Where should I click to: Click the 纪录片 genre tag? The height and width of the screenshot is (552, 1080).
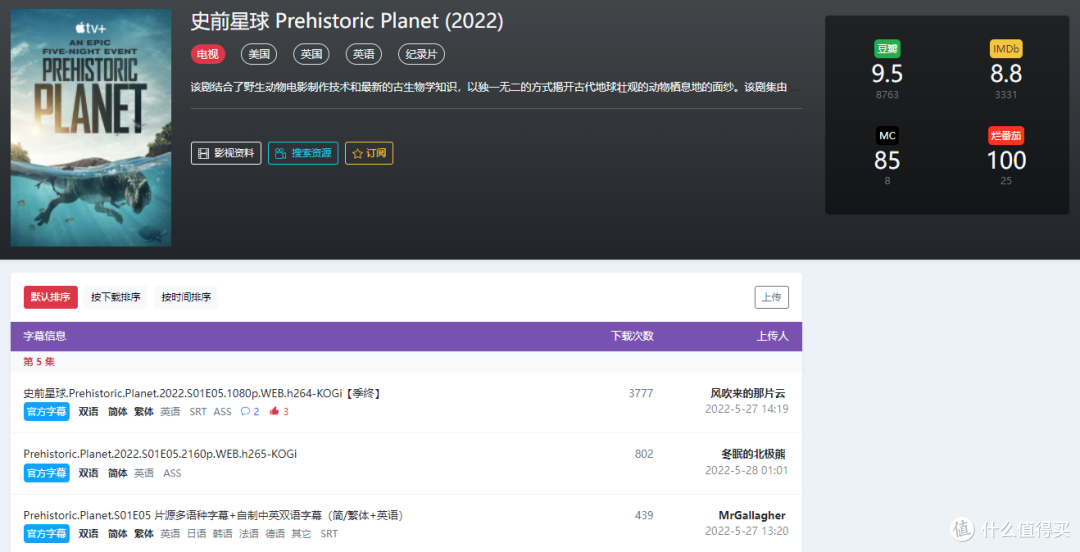point(422,54)
